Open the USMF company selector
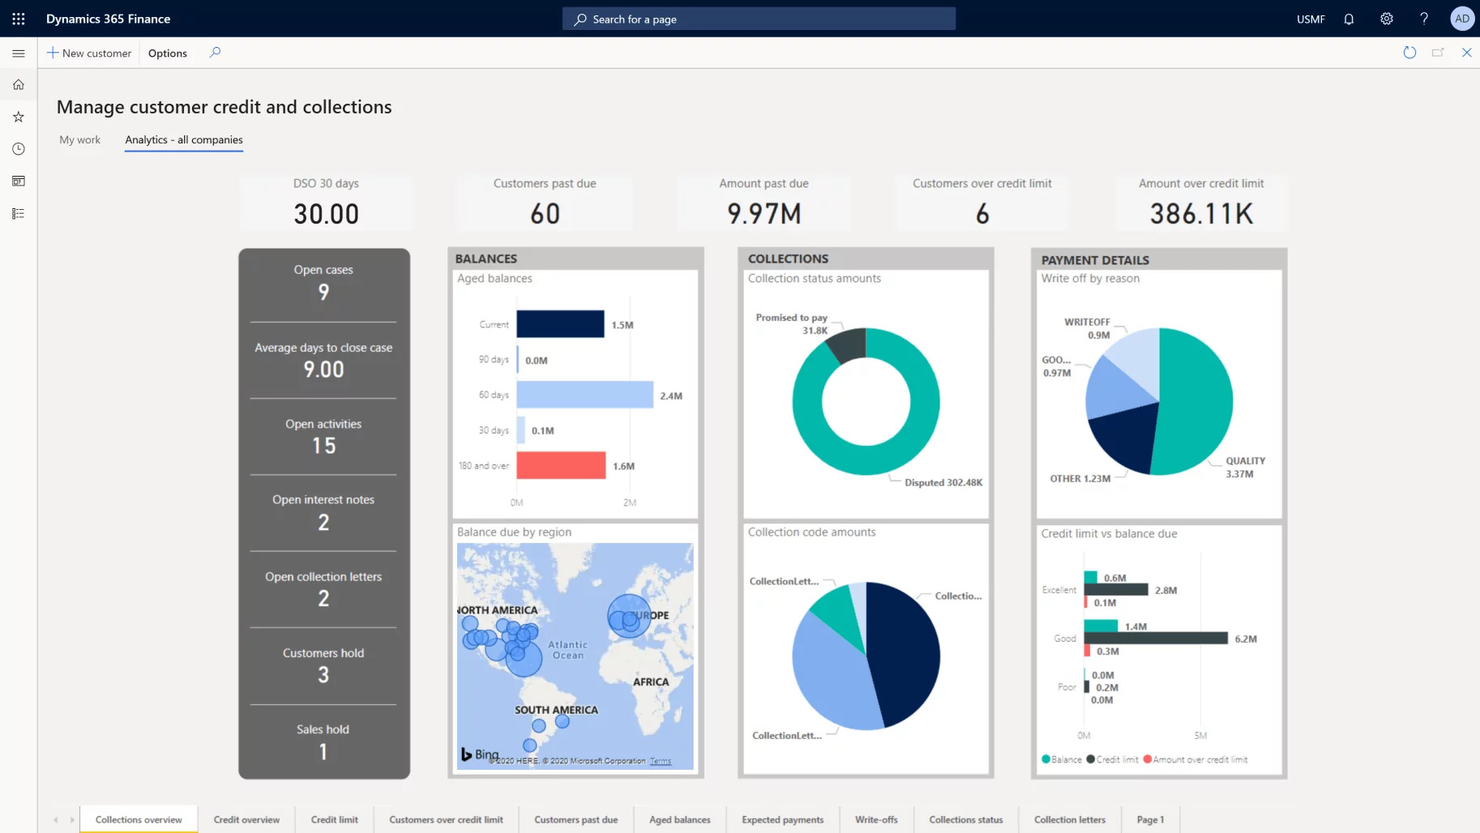 (1310, 18)
